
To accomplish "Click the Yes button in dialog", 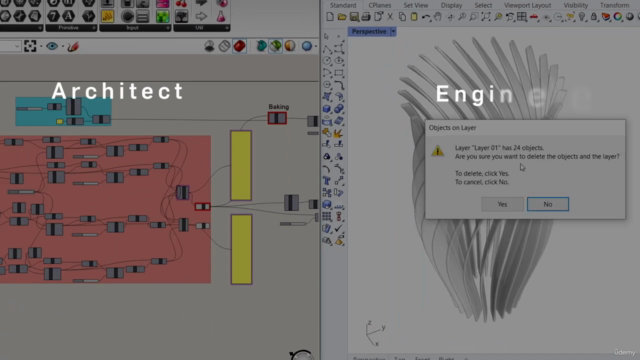I will click(x=502, y=204).
